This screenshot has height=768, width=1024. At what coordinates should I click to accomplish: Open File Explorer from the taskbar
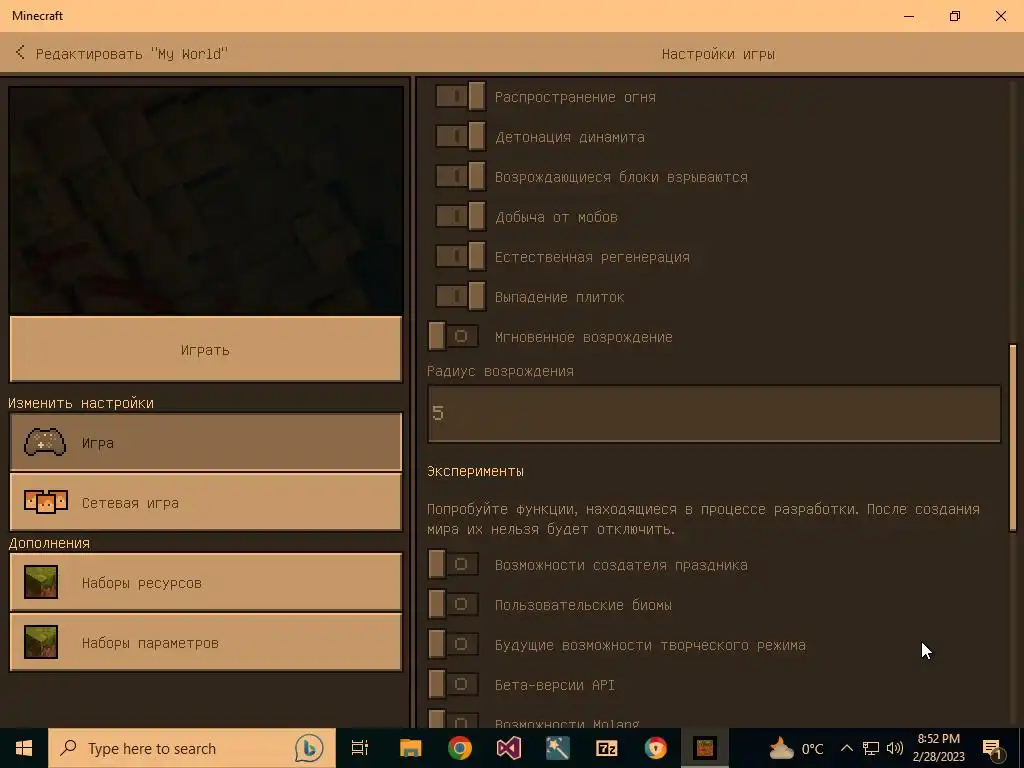(411, 748)
